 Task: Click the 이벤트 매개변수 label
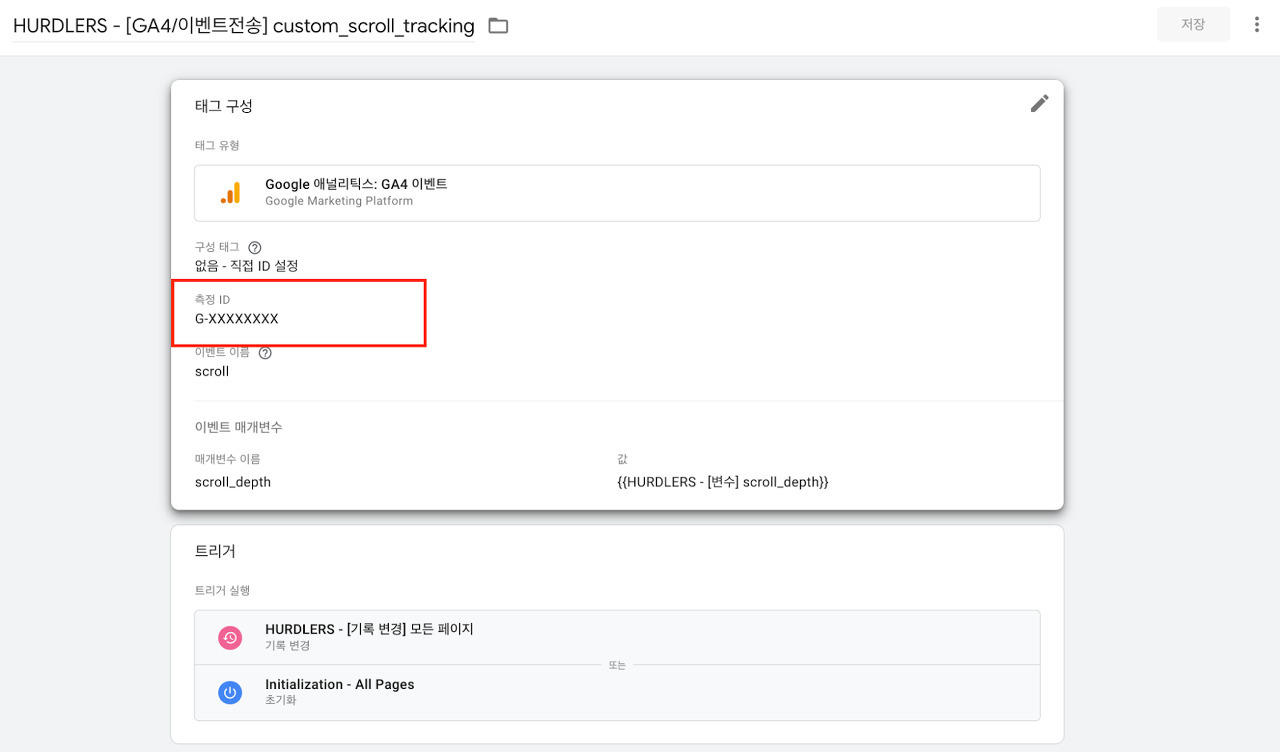(x=239, y=427)
